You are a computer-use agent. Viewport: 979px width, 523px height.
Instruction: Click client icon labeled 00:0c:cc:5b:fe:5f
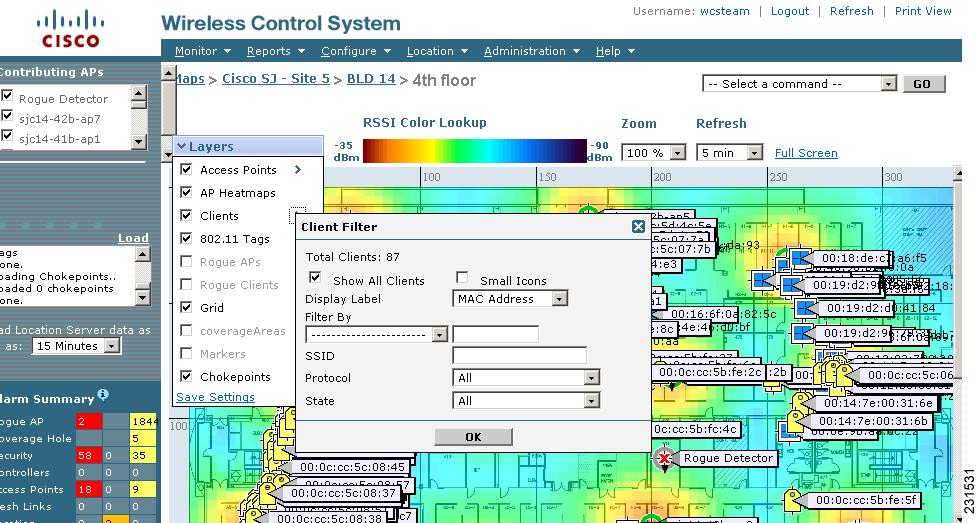pos(792,499)
